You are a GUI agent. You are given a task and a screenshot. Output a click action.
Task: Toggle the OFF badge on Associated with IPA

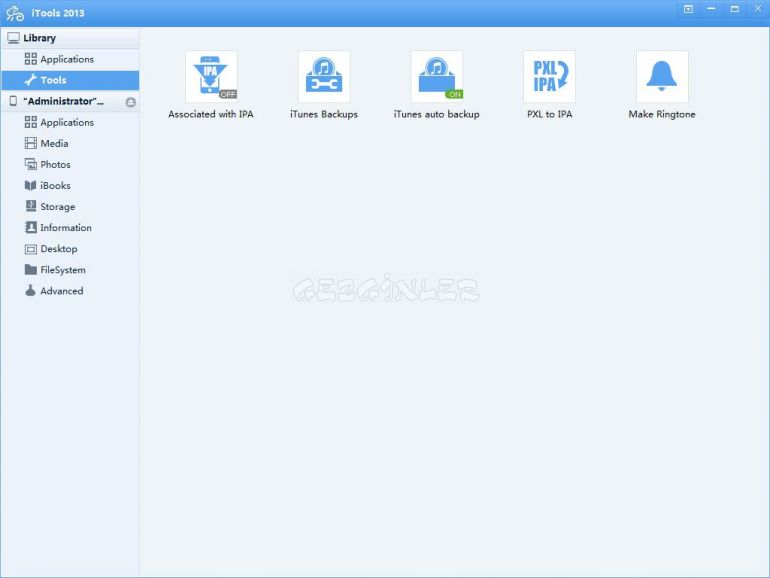pyautogui.click(x=228, y=94)
